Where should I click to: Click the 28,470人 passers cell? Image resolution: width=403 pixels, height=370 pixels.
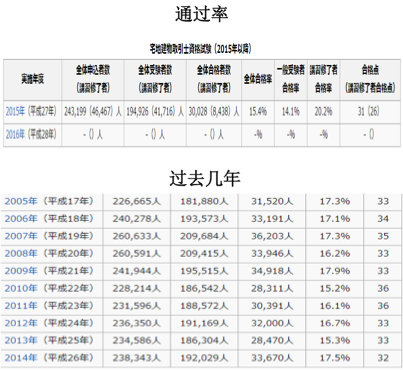coord(272,340)
